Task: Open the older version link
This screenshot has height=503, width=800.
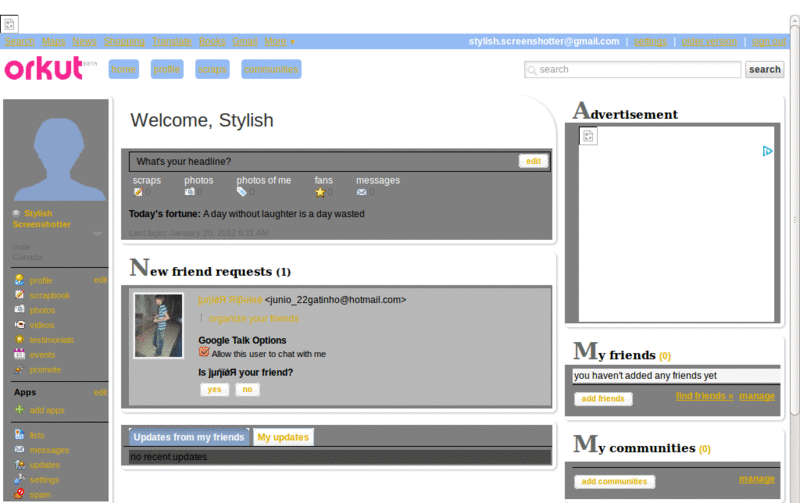Action: [x=709, y=41]
